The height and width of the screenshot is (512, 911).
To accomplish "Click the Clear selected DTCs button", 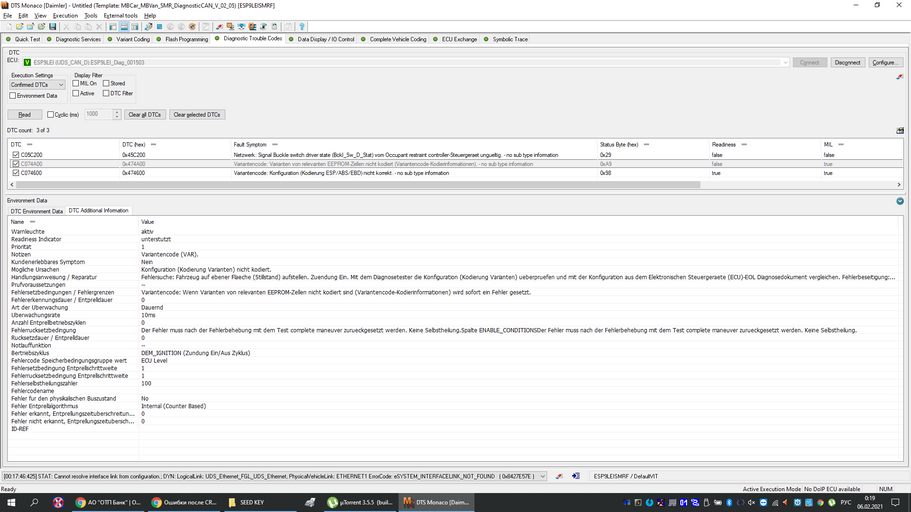I will pos(196,114).
